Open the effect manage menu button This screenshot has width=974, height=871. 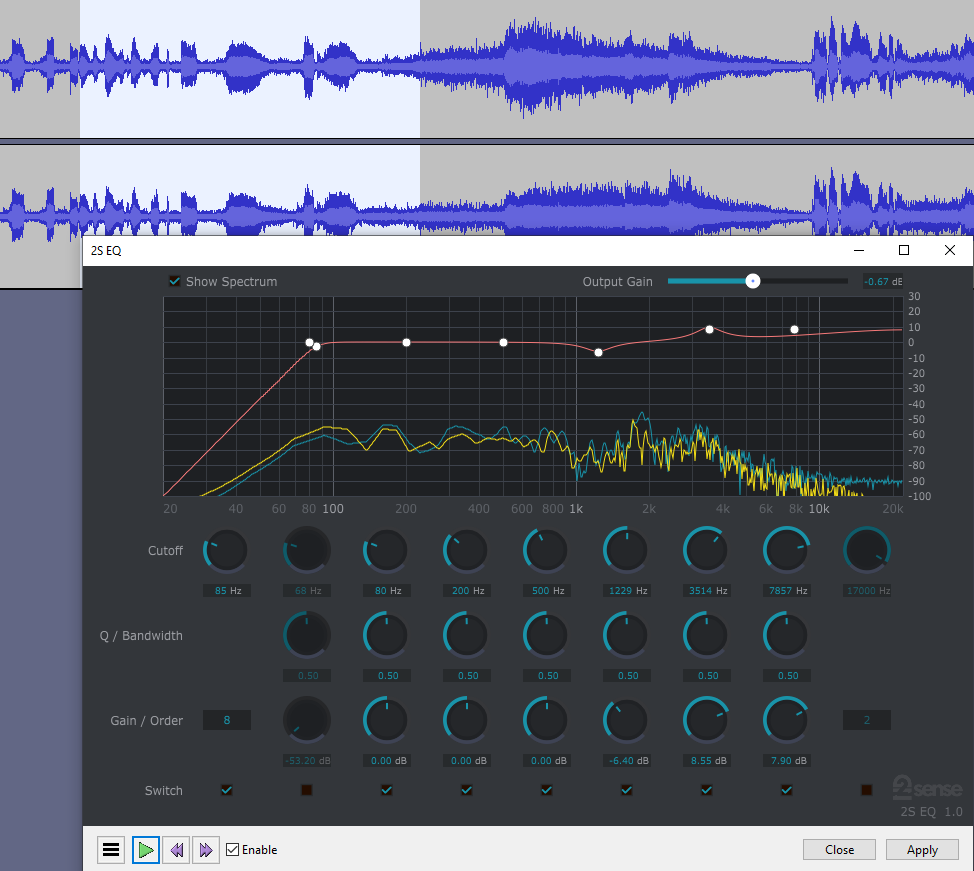pos(111,849)
